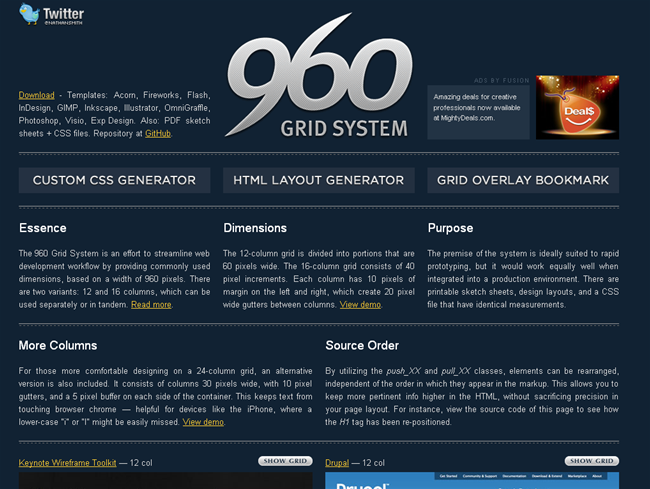Toggle Show Grid for Keynote Wireframe Toolkit
Image resolution: width=650 pixels, height=489 pixels.
[285, 461]
